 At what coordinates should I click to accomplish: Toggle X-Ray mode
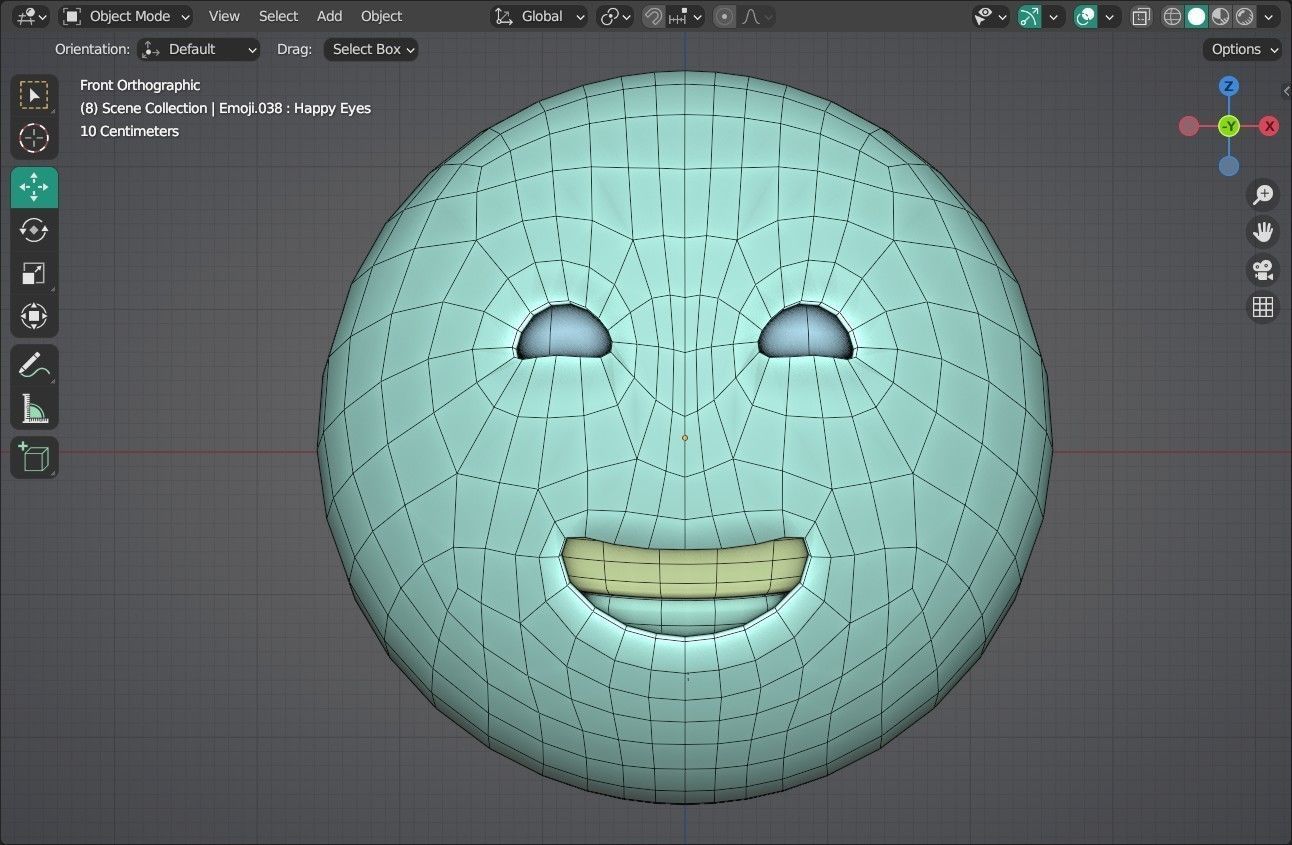(1141, 16)
